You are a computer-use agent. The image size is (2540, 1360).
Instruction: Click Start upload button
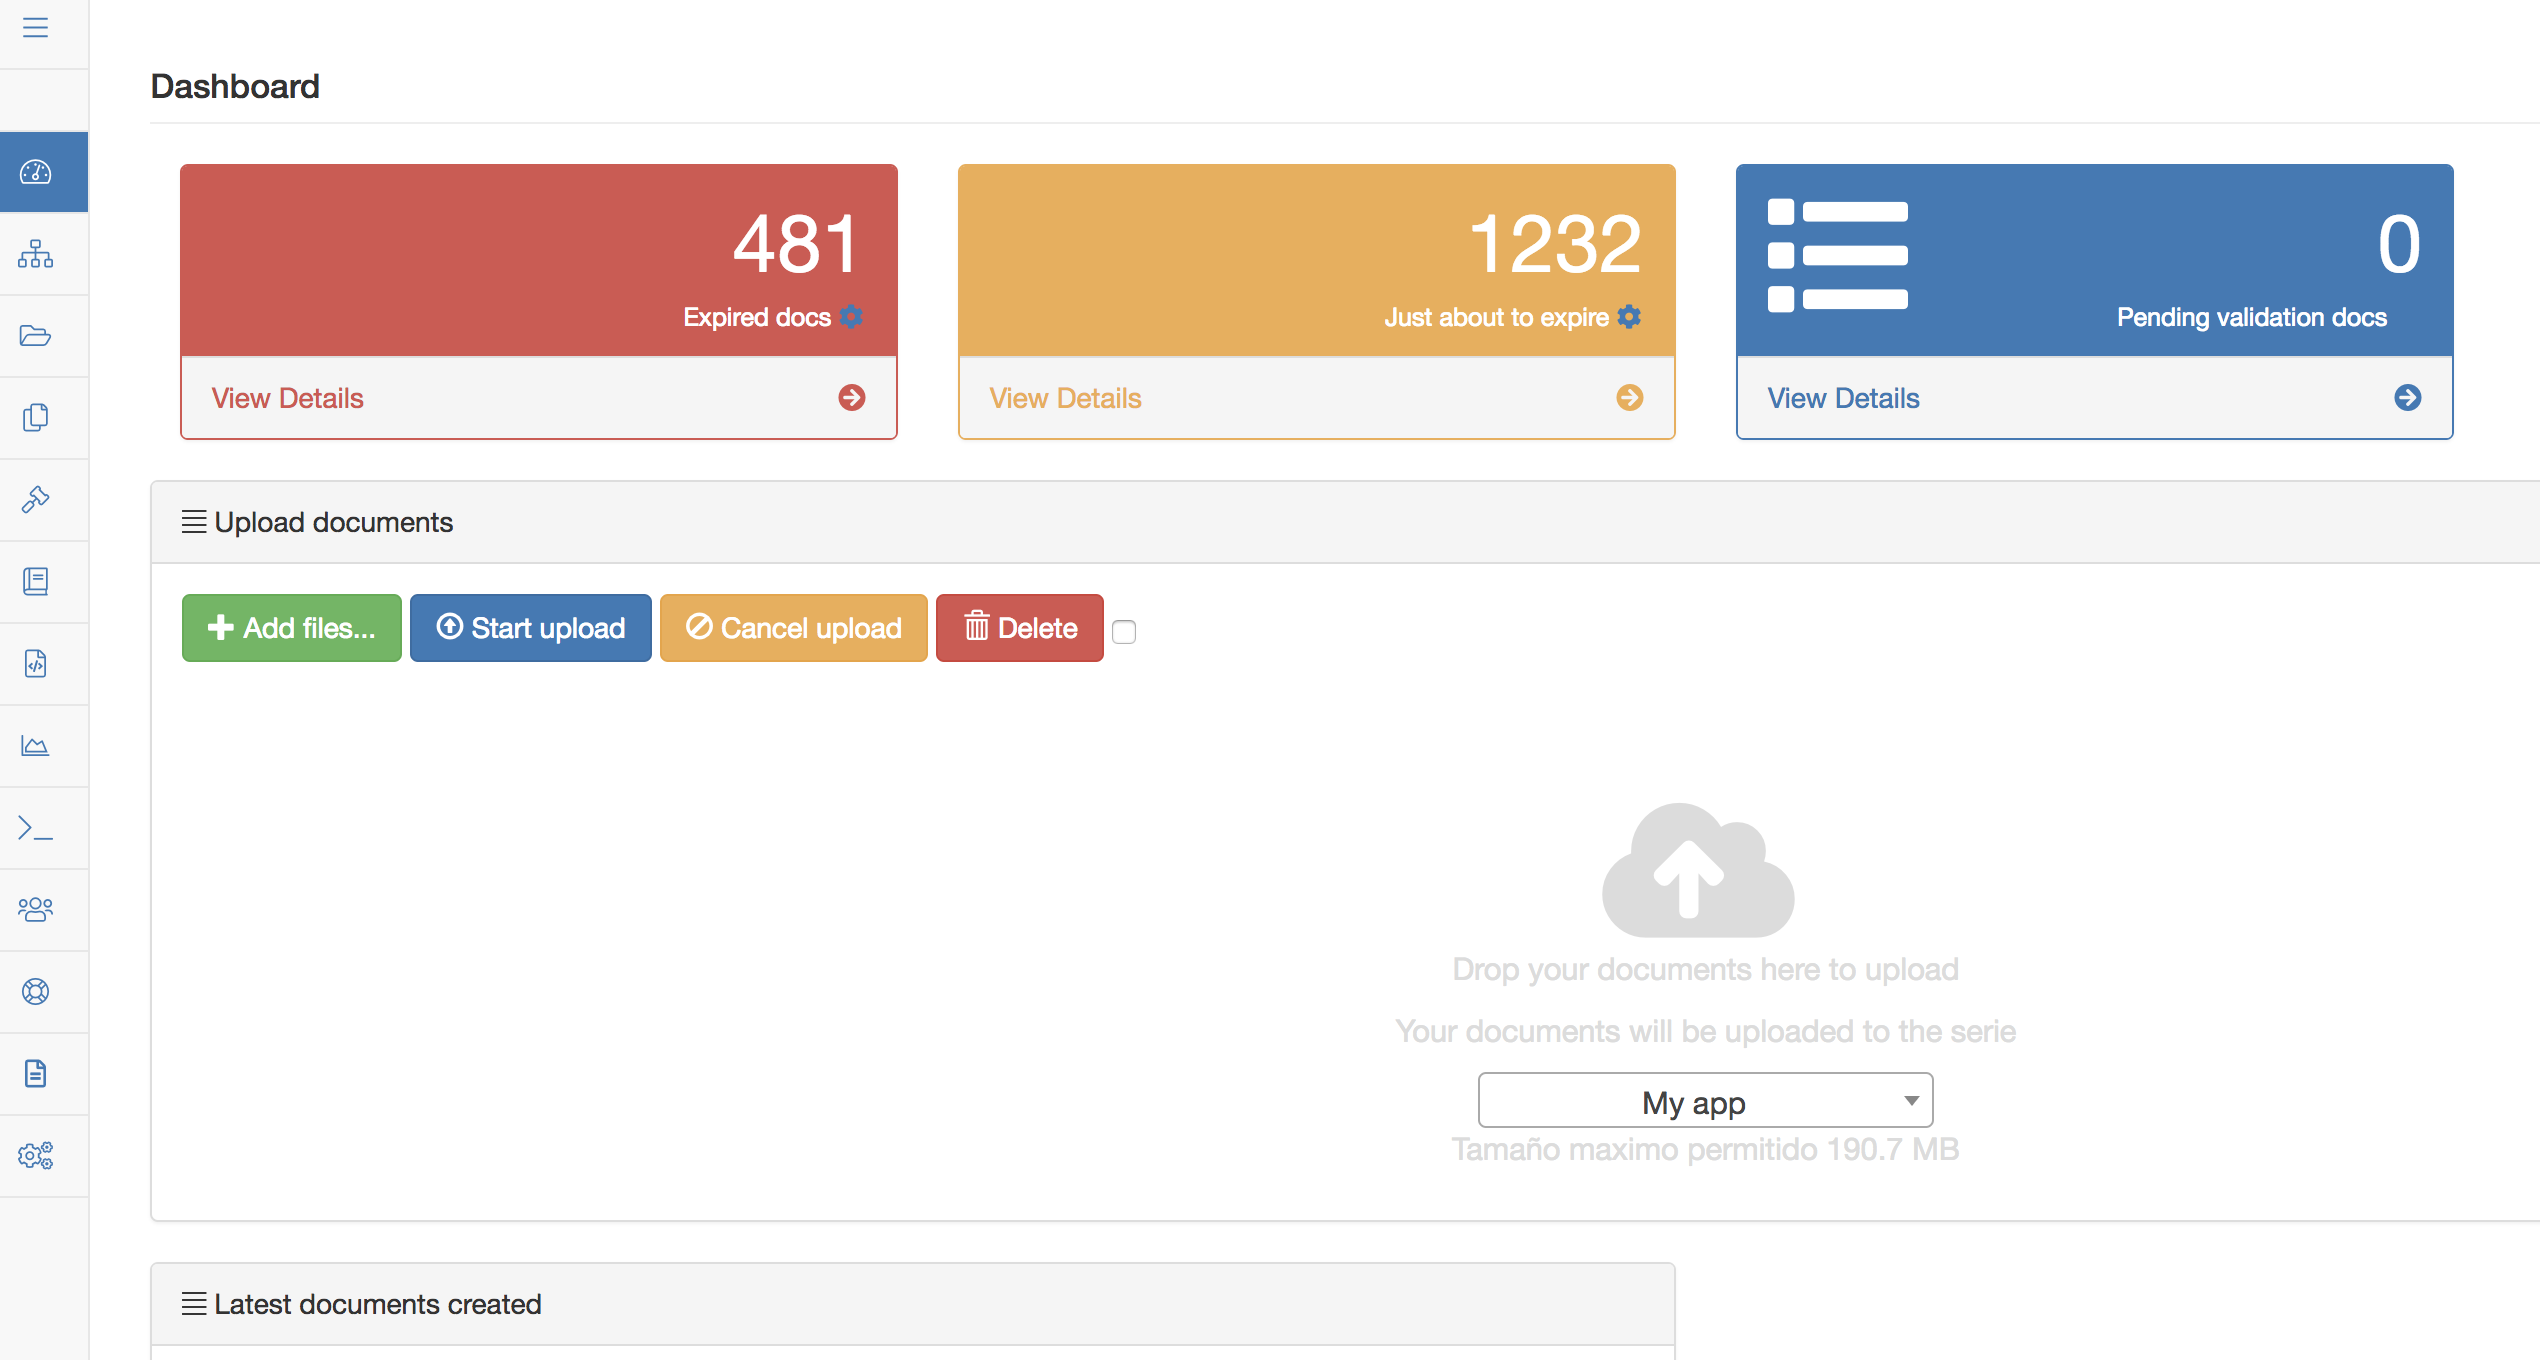pos(531,628)
